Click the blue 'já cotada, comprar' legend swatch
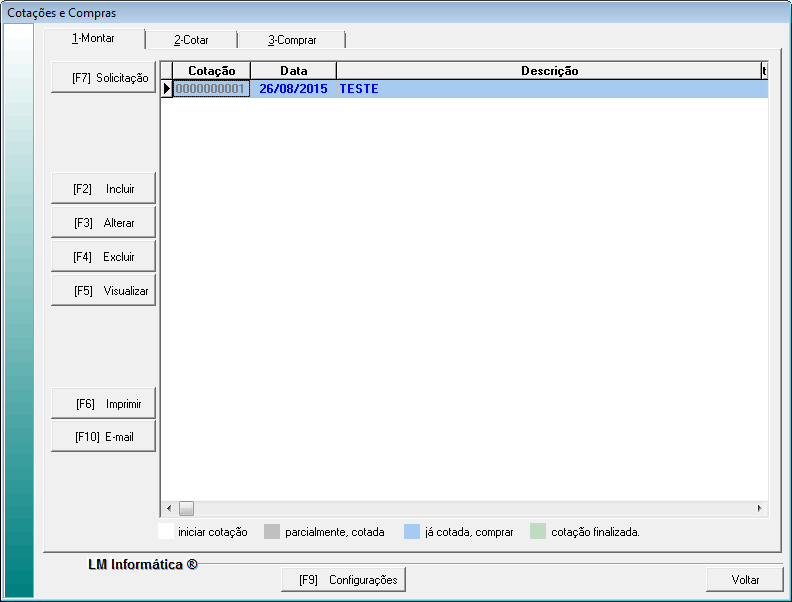 [411, 532]
